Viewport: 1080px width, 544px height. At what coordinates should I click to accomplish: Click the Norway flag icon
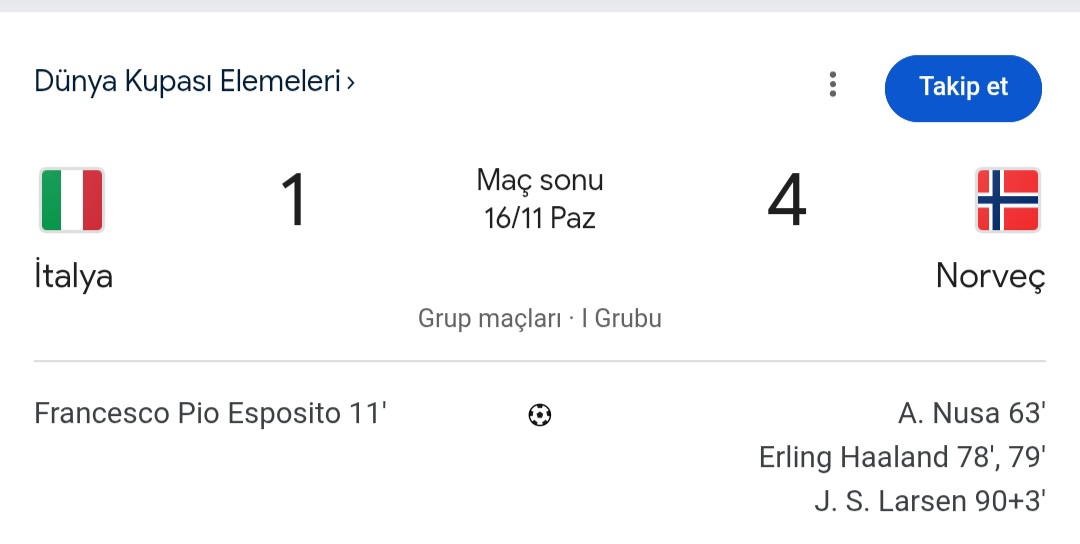coord(1007,200)
